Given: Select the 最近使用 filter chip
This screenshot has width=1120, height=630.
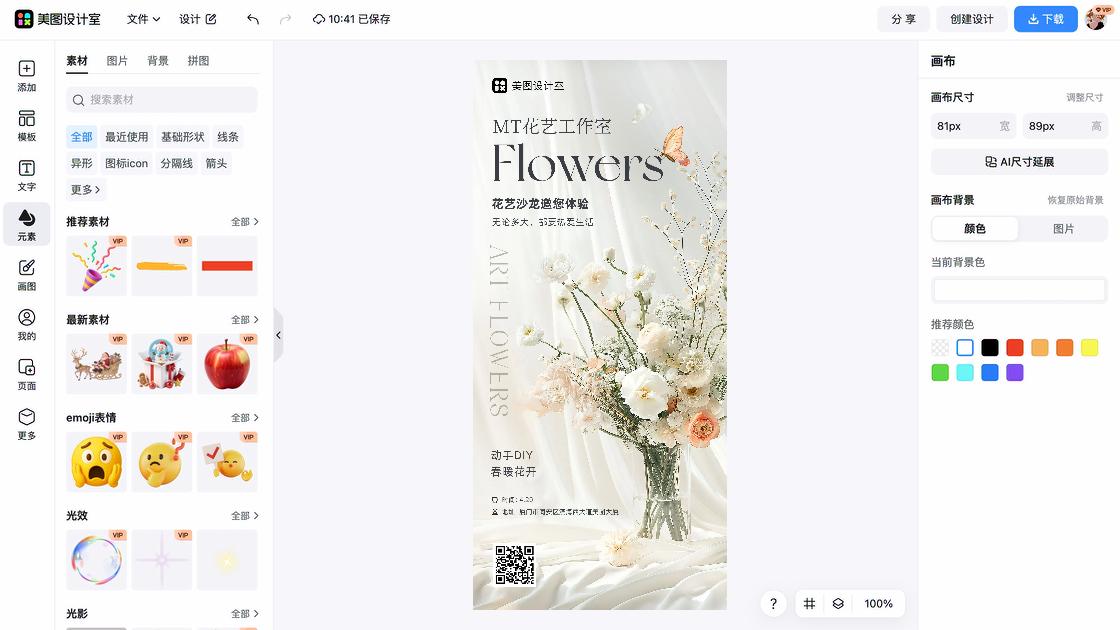Looking at the screenshot, I should tap(127, 136).
